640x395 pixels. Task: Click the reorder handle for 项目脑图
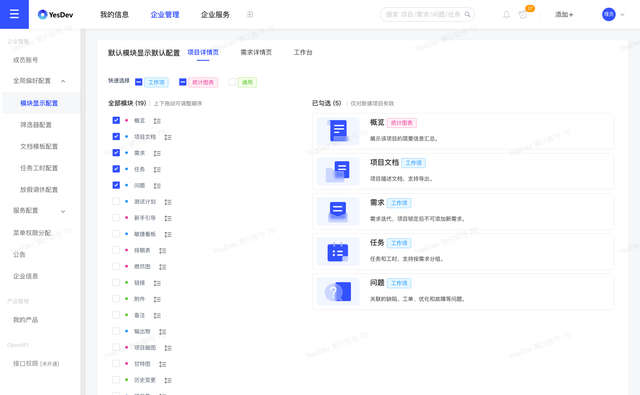point(168,348)
